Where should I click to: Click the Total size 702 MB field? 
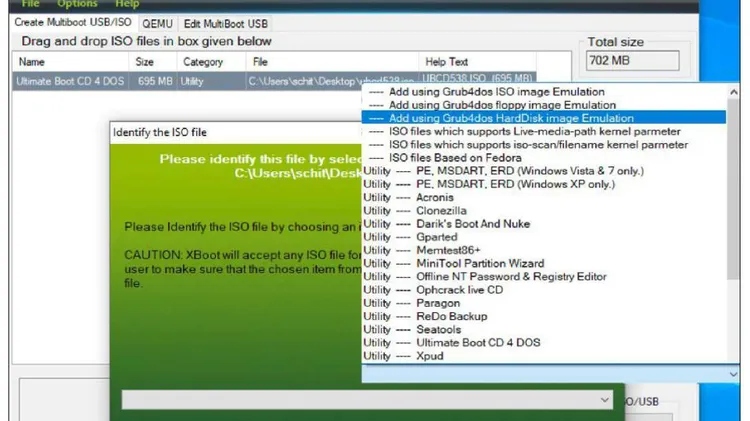632,61
